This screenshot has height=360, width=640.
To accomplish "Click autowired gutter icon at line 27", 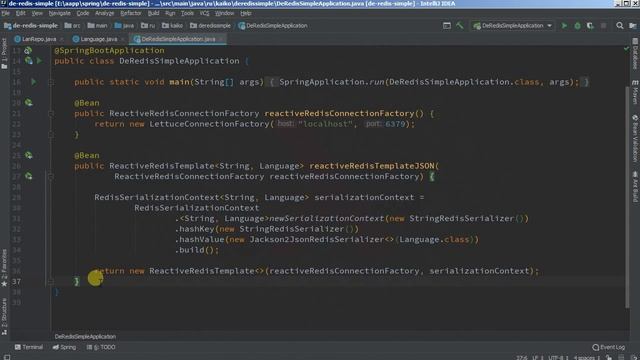I will click(x=29, y=176).
